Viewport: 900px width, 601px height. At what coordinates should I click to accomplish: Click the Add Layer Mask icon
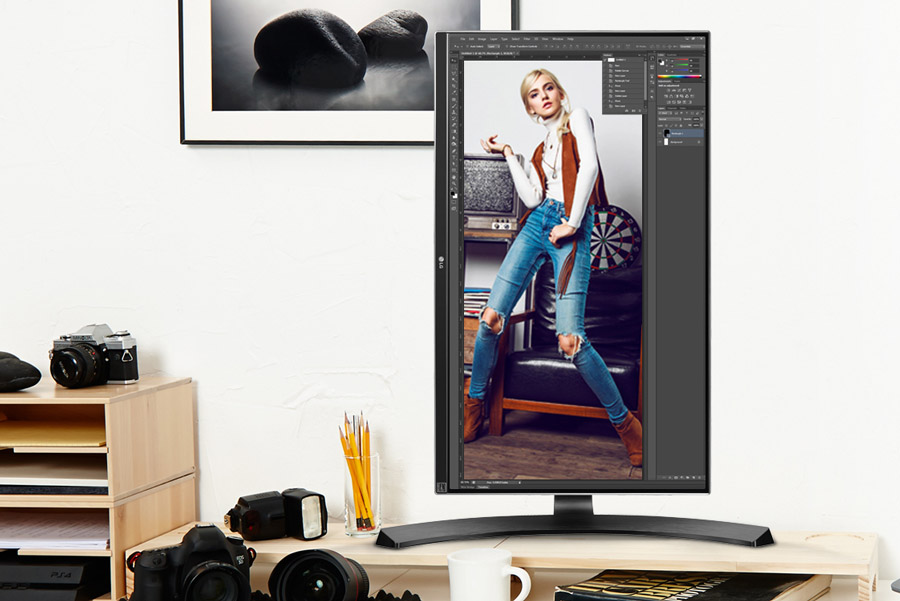tap(676, 477)
